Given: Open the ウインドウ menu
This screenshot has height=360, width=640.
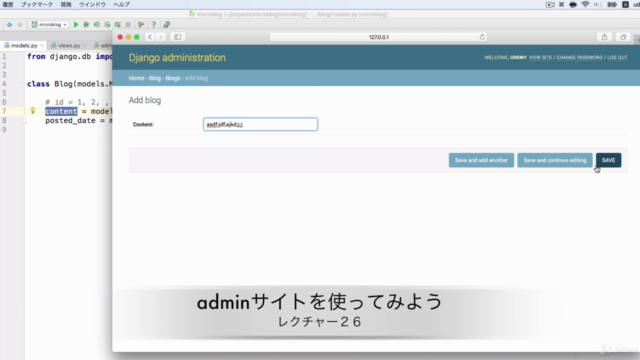Looking at the screenshot, I should [92, 4].
